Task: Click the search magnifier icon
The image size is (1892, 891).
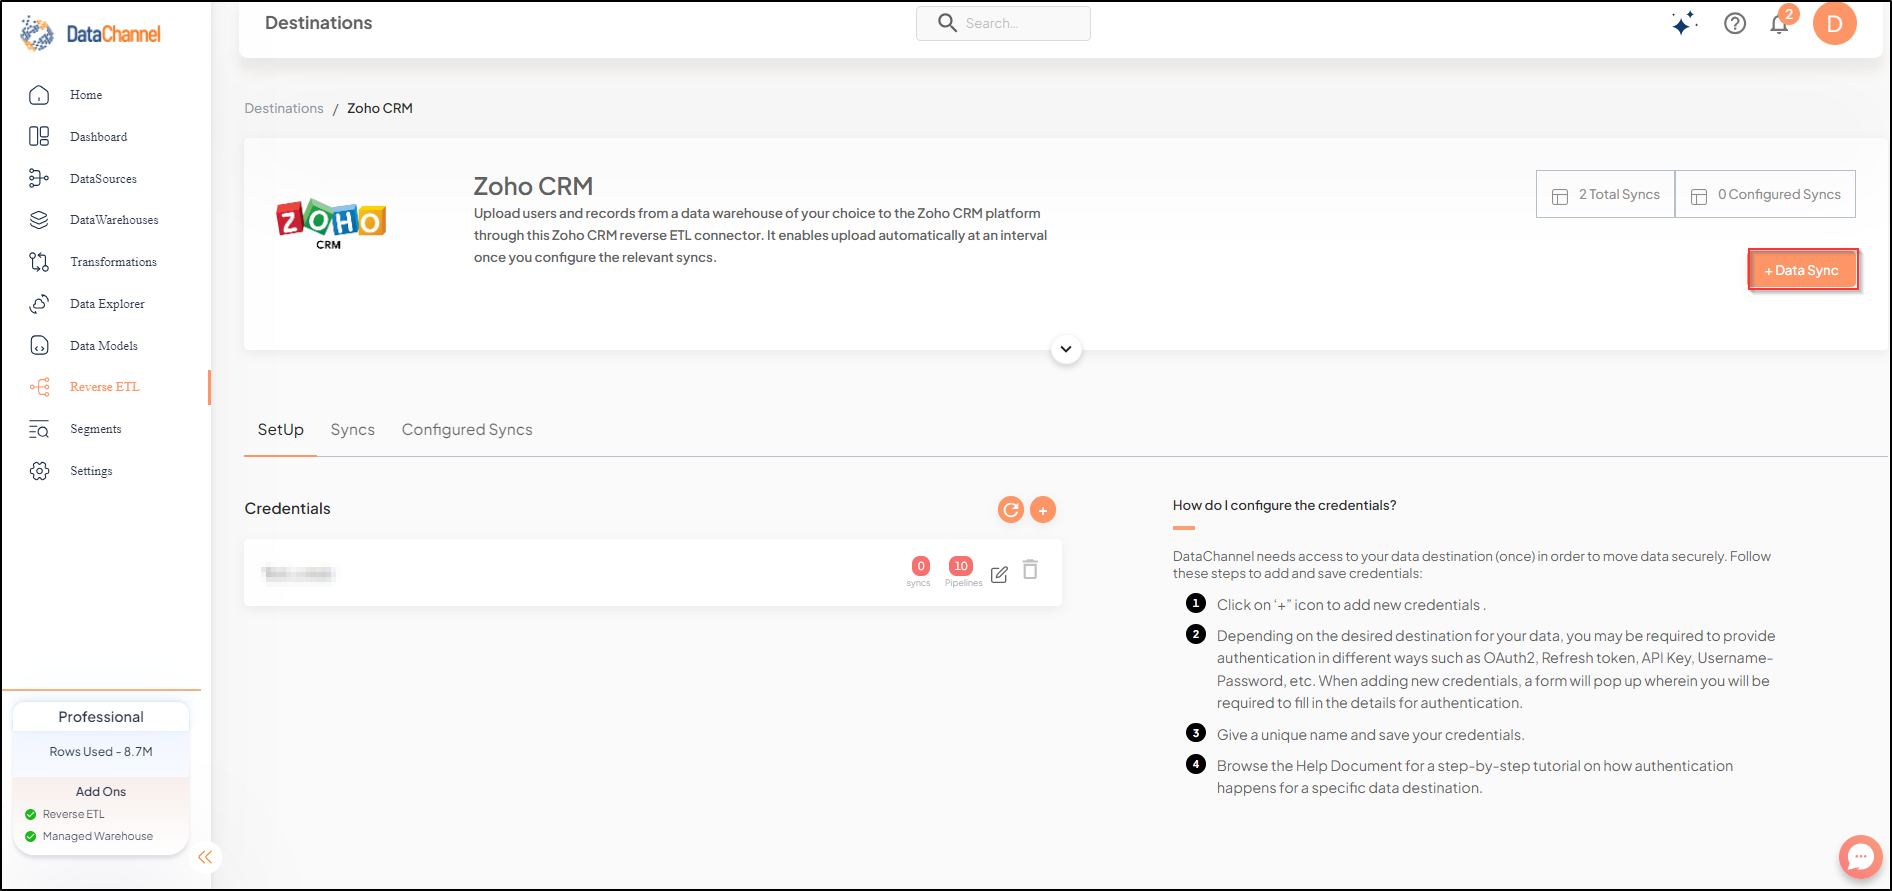Action: [947, 23]
